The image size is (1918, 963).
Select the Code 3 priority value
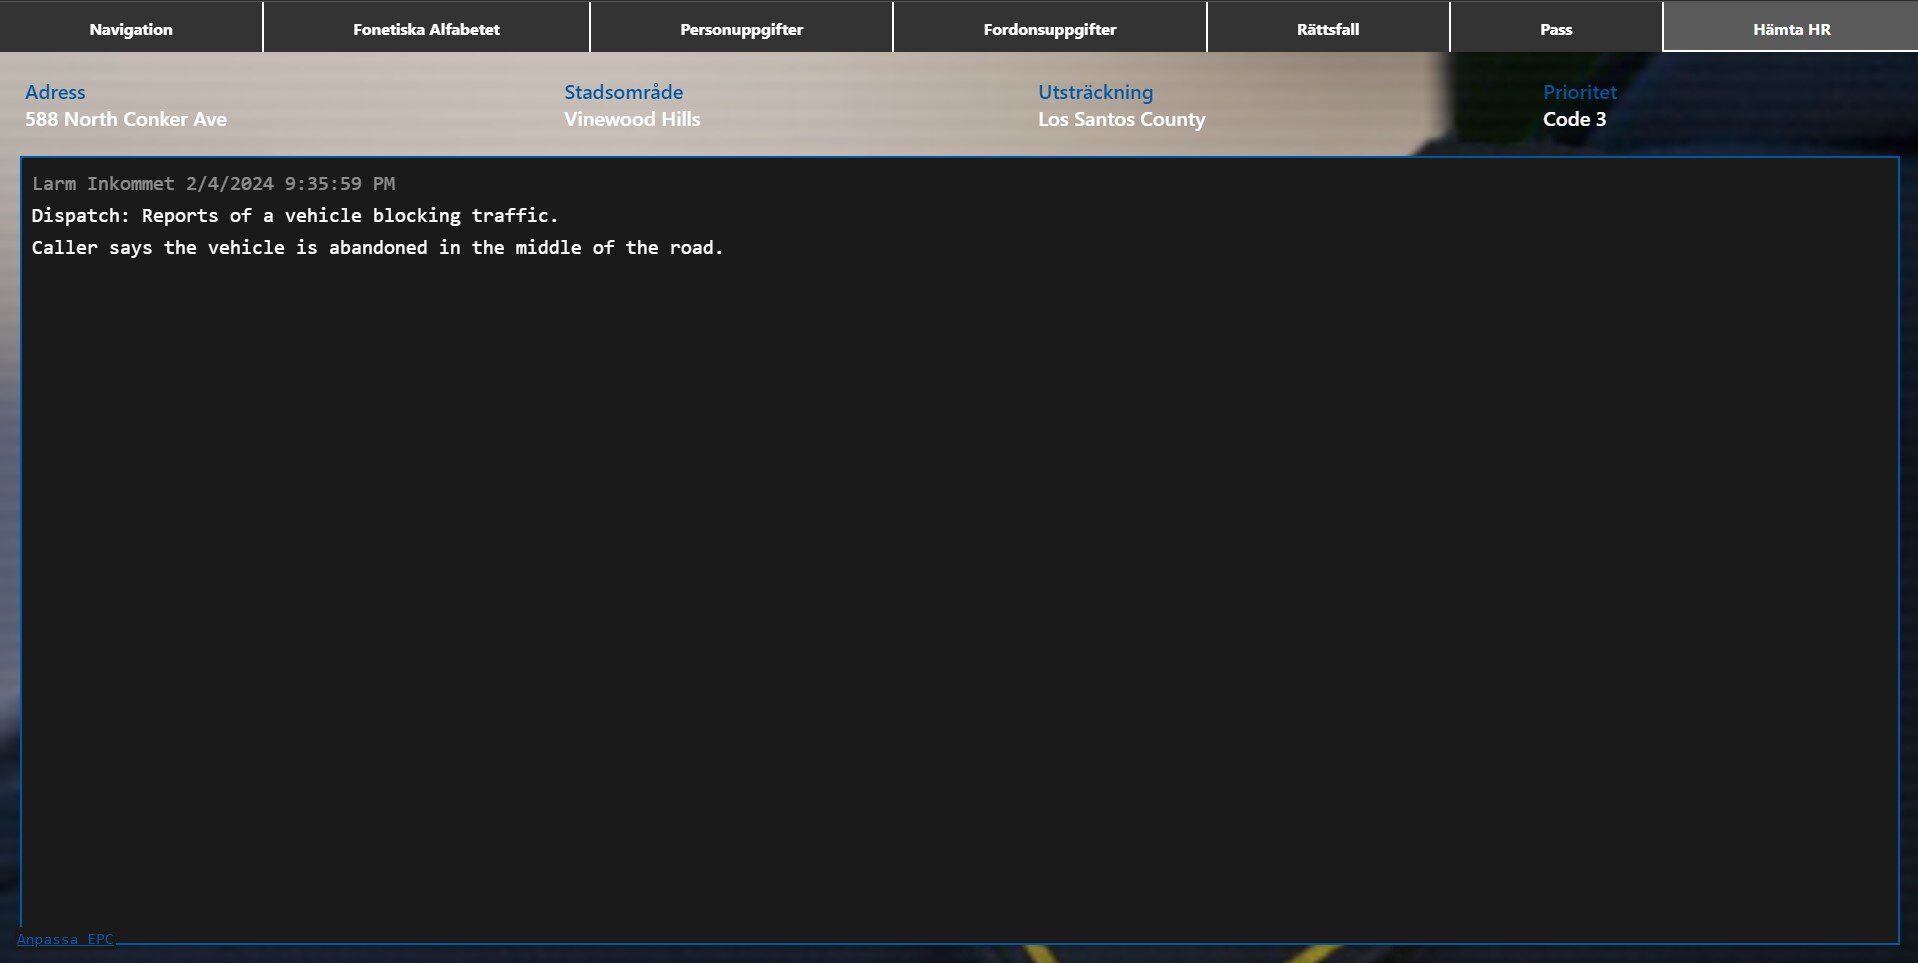pos(1574,119)
